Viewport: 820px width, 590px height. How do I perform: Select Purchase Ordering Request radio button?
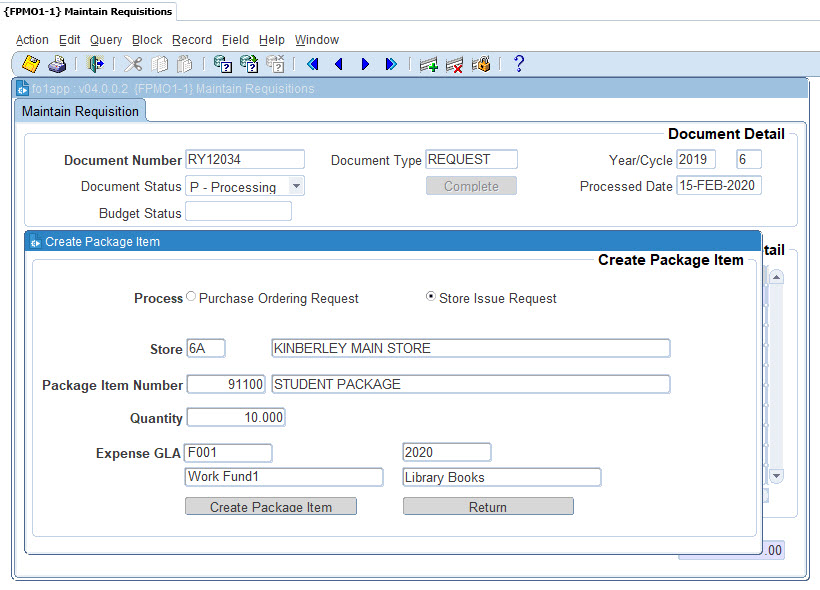(x=191, y=297)
